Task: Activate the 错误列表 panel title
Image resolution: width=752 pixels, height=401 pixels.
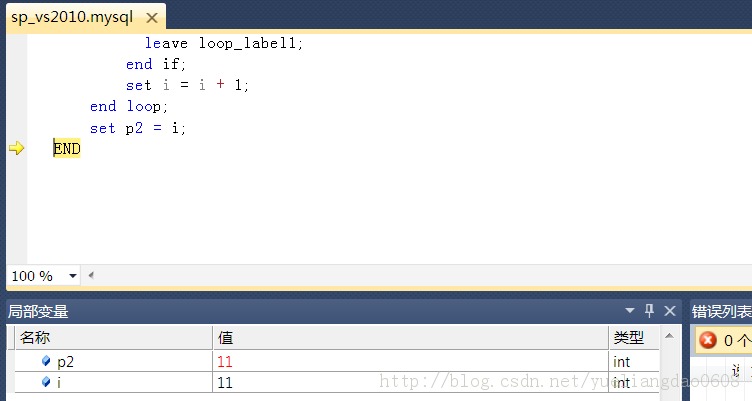Action: click(x=721, y=311)
